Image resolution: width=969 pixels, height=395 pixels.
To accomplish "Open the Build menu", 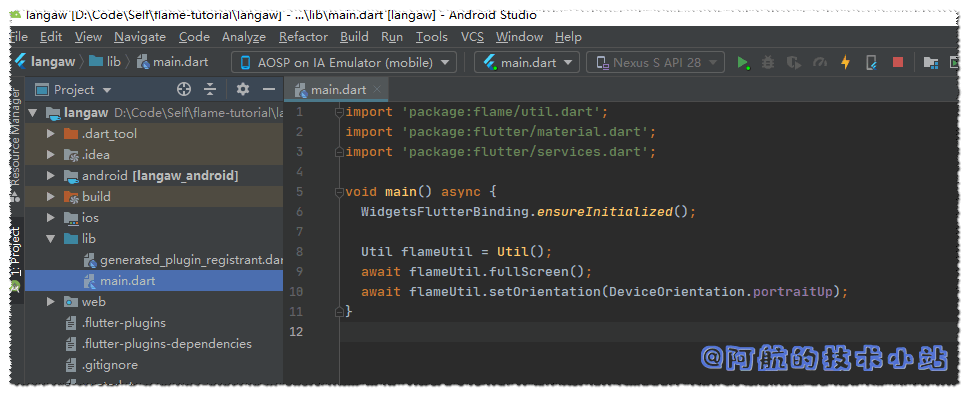I will [x=354, y=37].
